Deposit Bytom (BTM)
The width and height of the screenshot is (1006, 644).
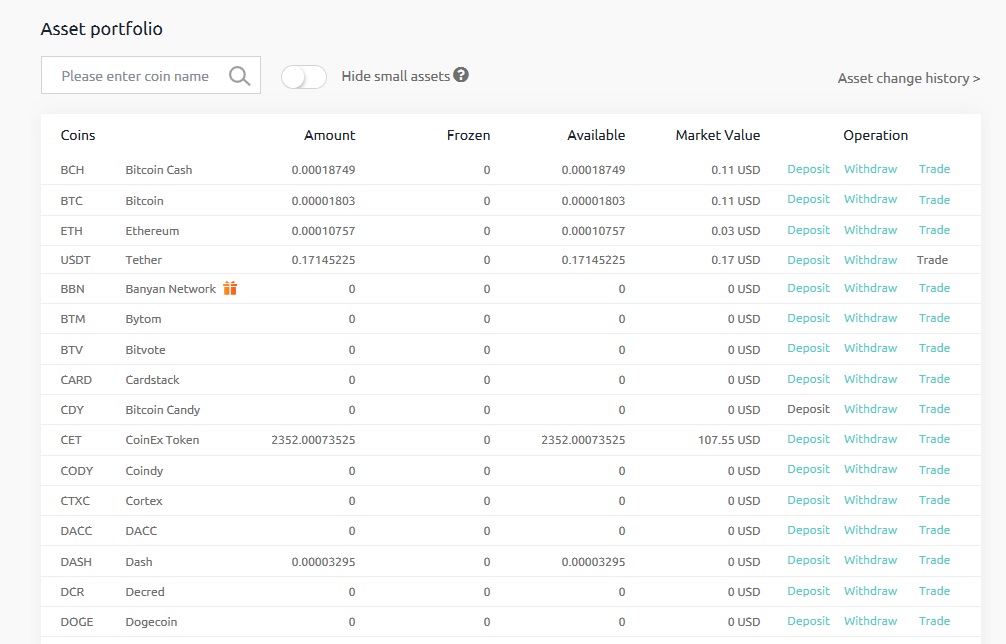tap(808, 318)
